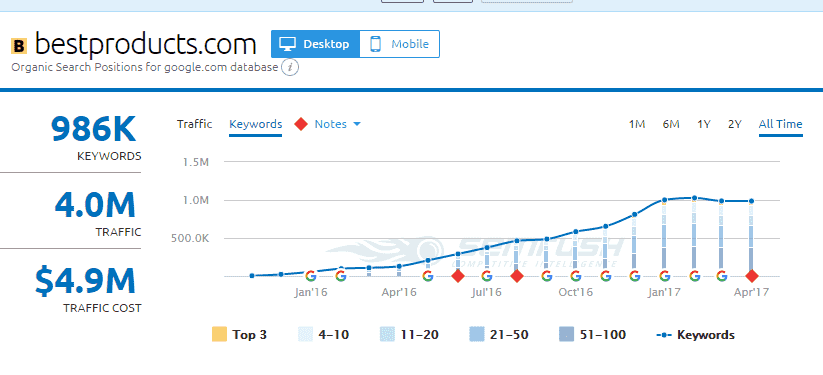Switch to Mobile view

[400, 44]
